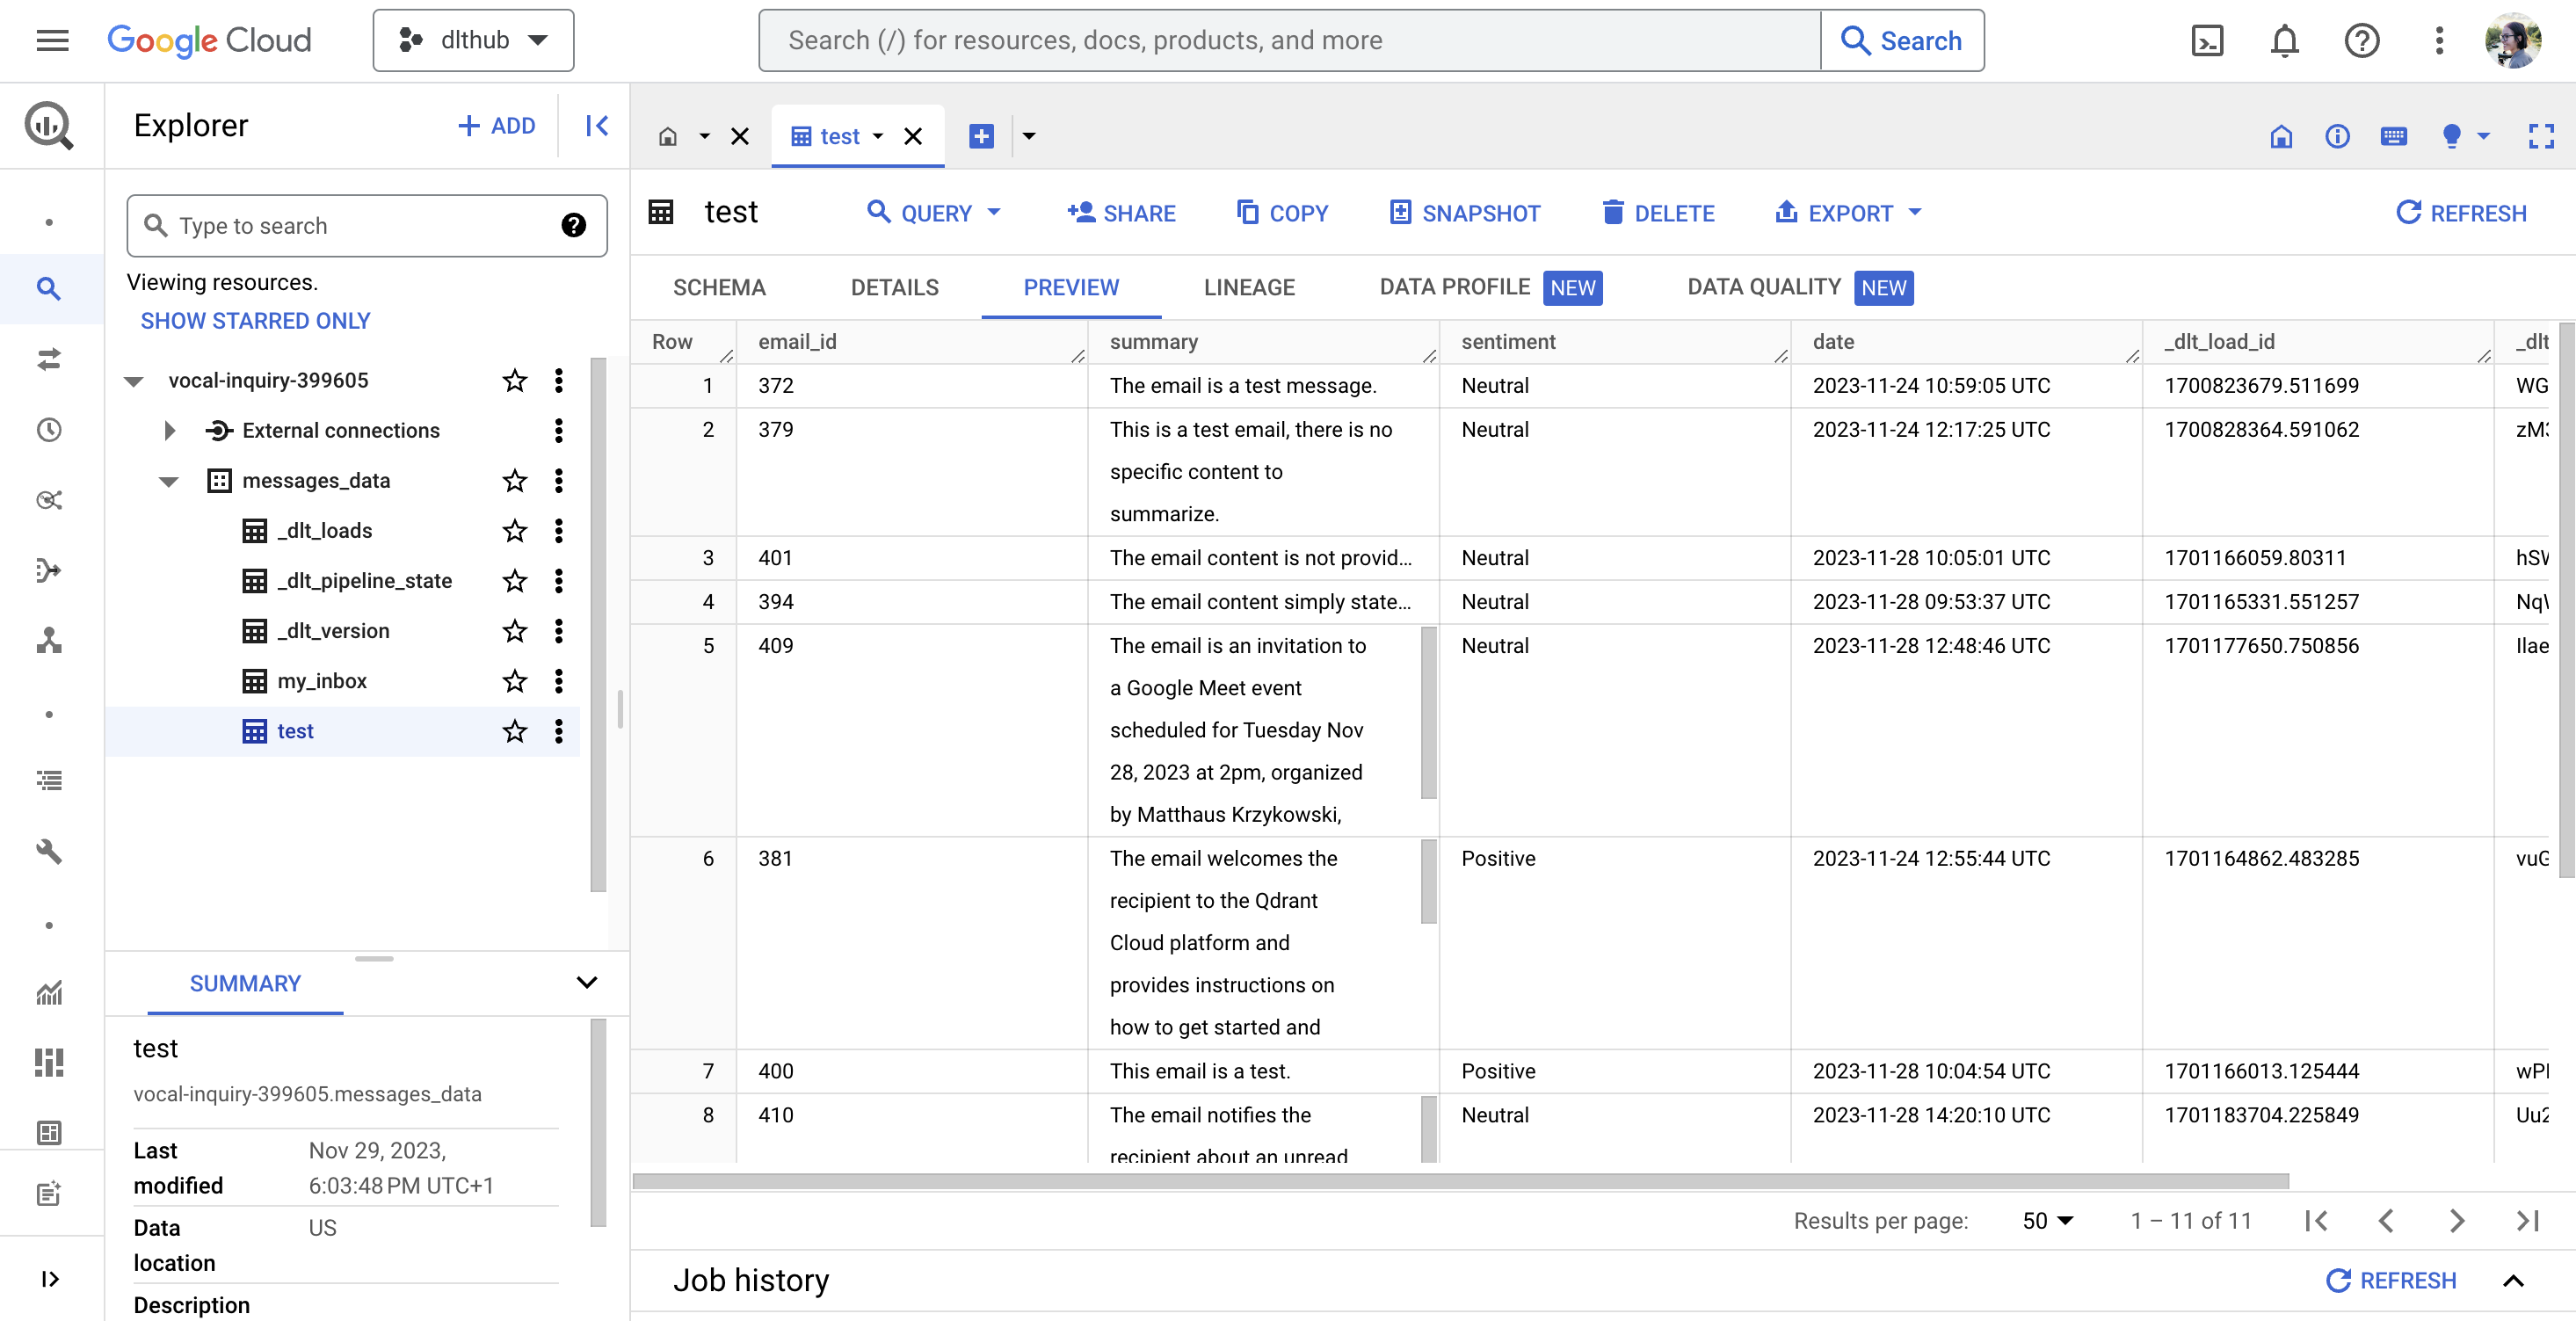Delete the test table
2576x1321 pixels.
point(1657,212)
